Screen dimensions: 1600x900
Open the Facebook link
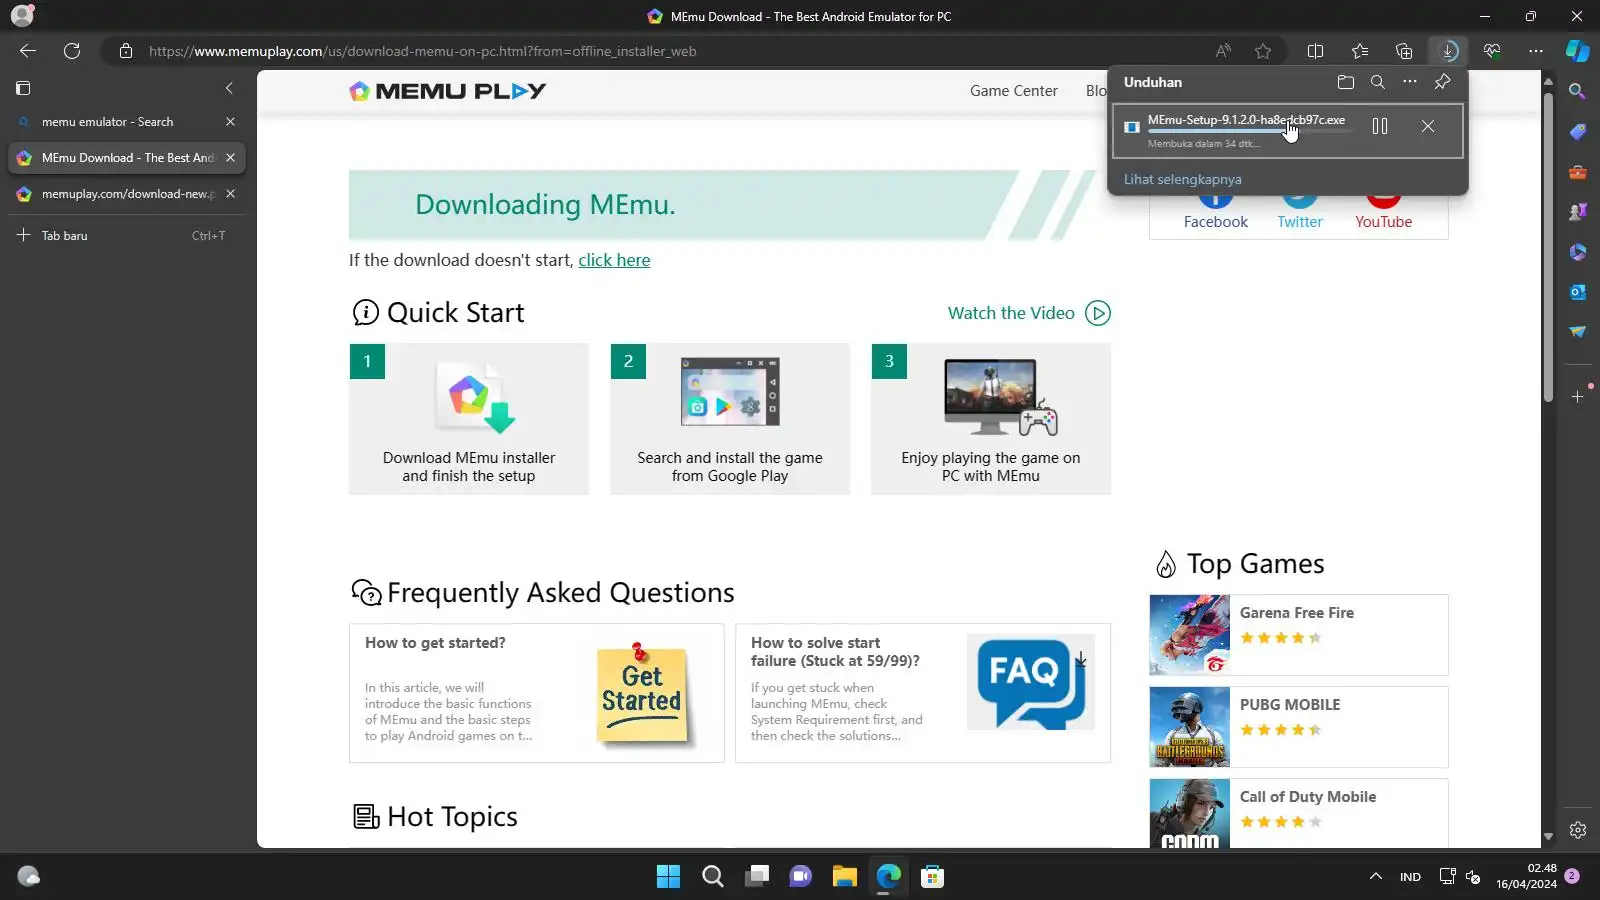click(1216, 222)
